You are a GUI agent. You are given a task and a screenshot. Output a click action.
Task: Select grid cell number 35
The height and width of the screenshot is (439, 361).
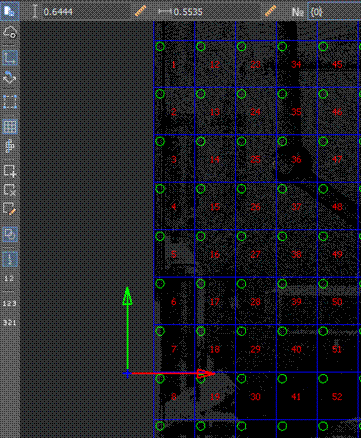pyautogui.click(x=296, y=112)
